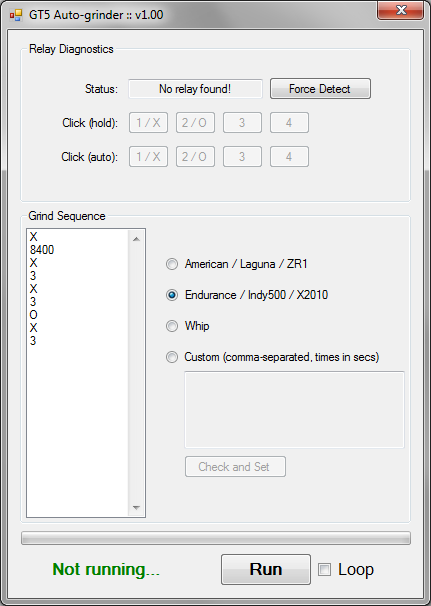Click the Check and Set button
Image resolution: width=431 pixels, height=606 pixels.
pos(235,467)
